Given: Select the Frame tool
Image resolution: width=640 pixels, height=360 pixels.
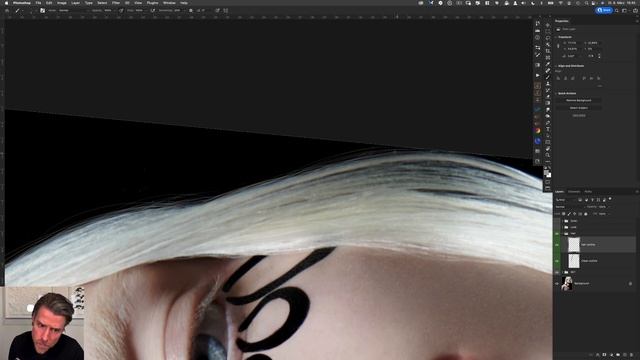Looking at the screenshot, I should tap(548, 58).
